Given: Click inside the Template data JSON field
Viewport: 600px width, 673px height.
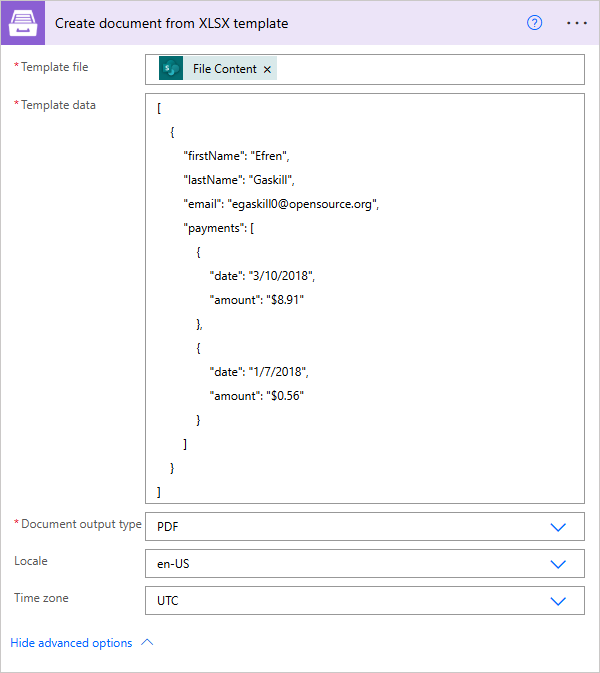Looking at the screenshot, I should click(365, 298).
